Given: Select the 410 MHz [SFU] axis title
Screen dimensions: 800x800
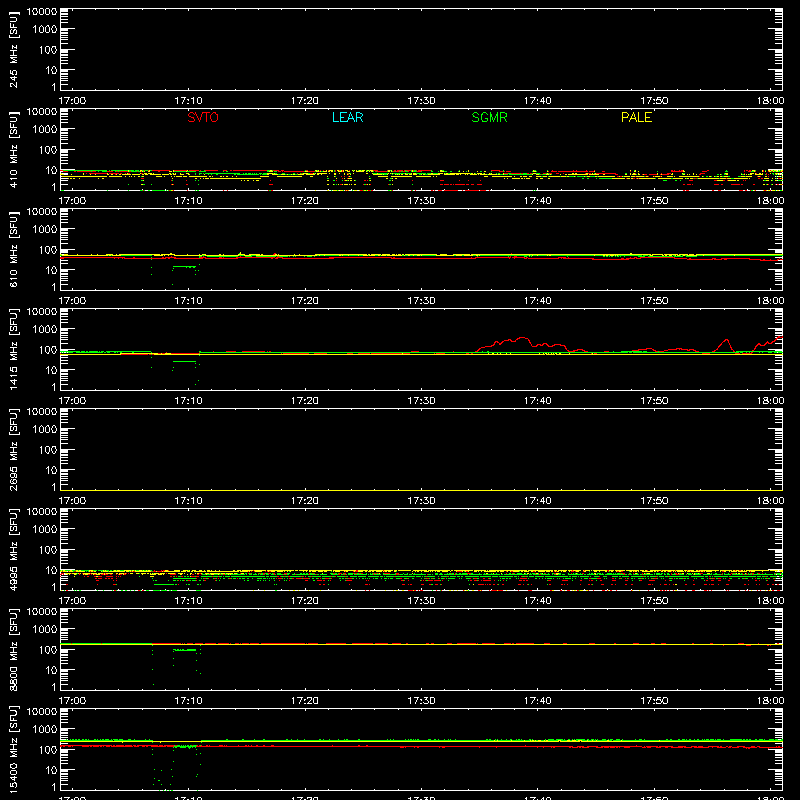Looking at the screenshot, I should point(13,149).
